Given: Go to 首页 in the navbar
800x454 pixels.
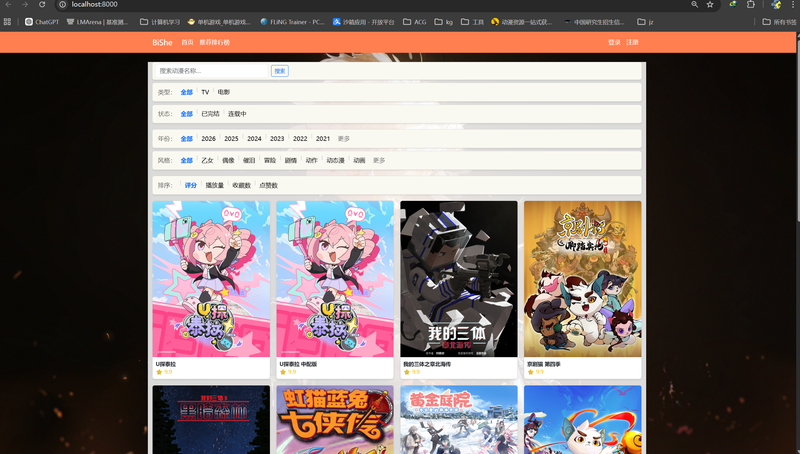Looking at the screenshot, I should tap(187, 42).
